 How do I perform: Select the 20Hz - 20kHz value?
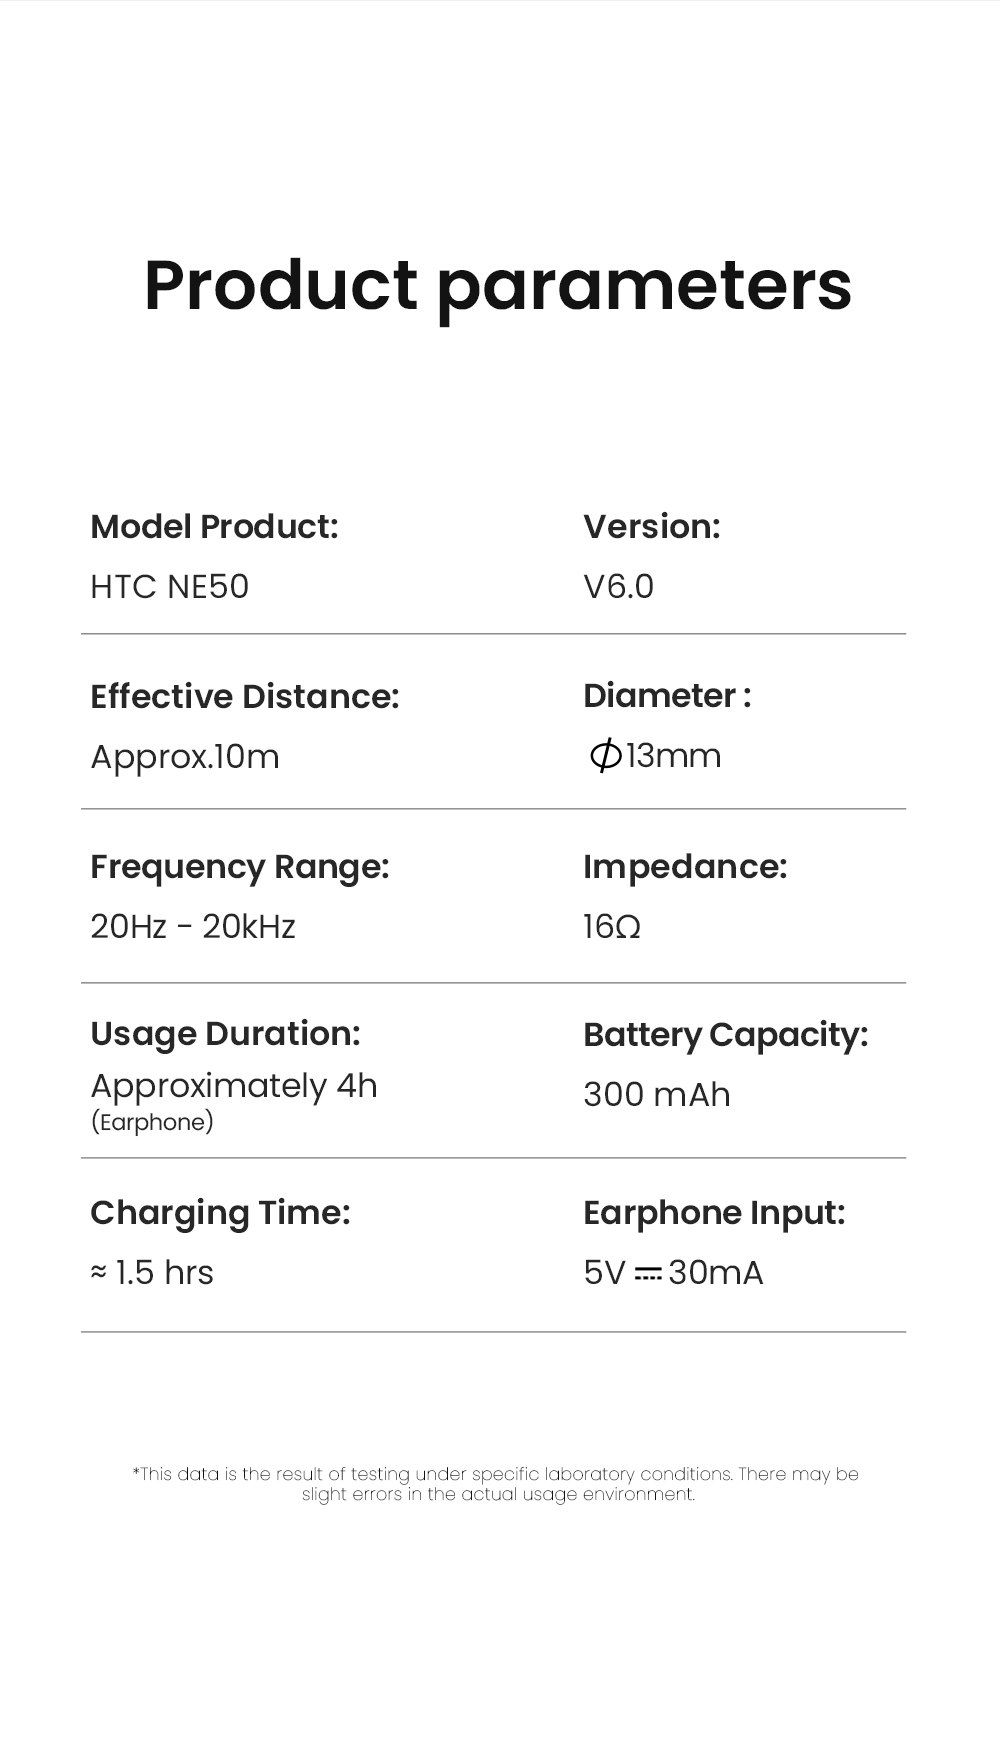pyautogui.click(x=193, y=927)
